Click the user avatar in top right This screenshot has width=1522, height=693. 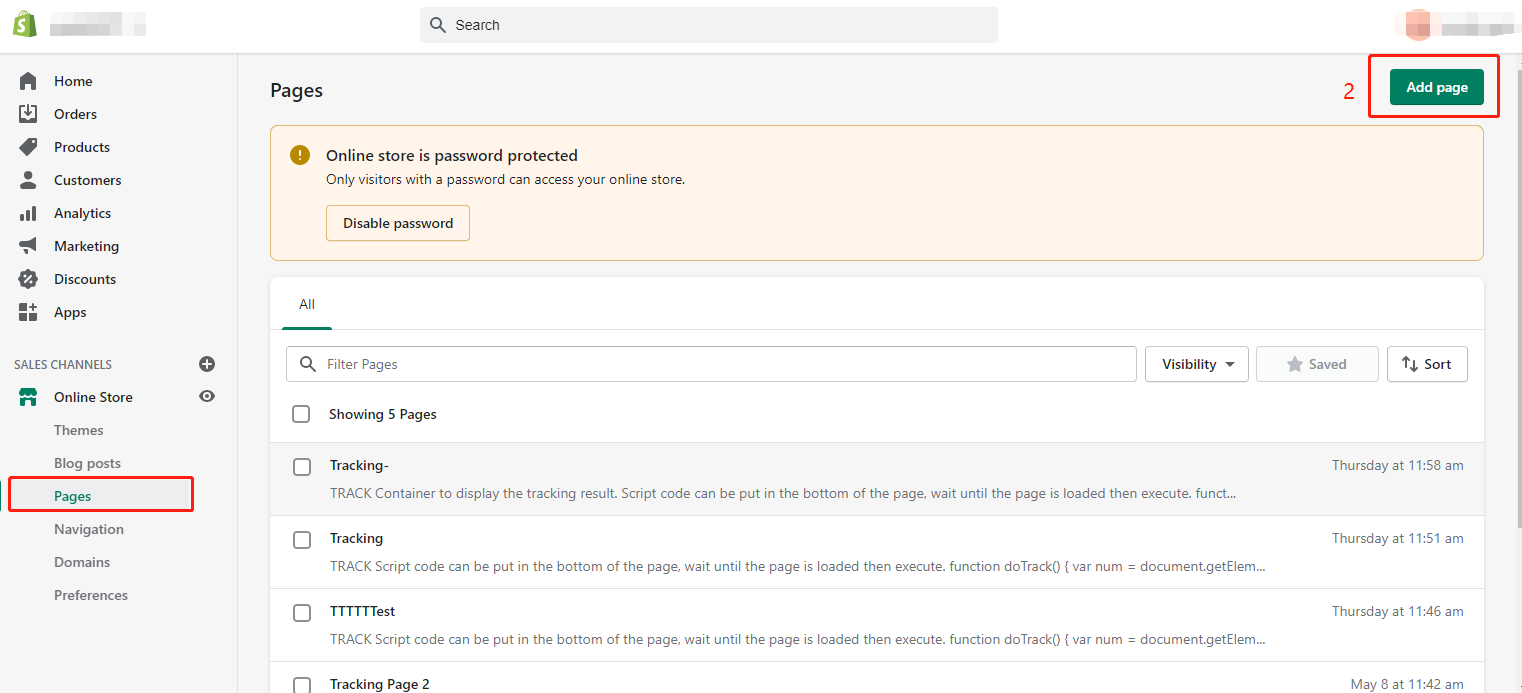1418,24
